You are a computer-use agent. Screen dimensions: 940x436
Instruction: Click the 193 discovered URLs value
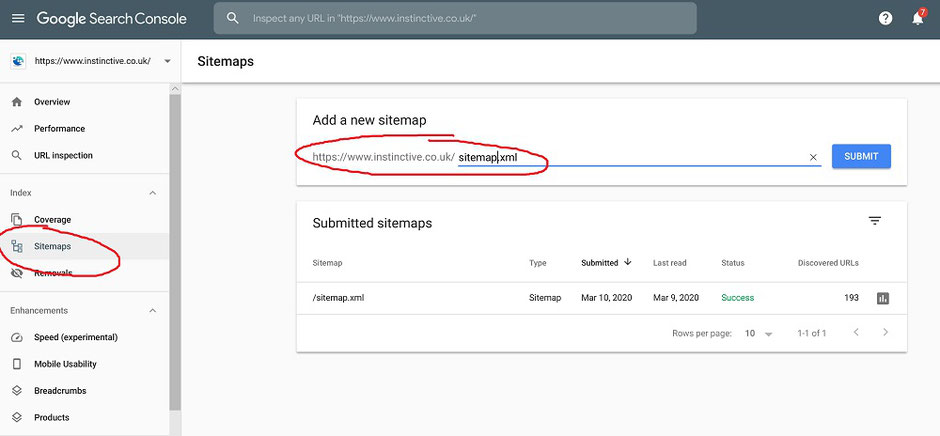tap(851, 298)
